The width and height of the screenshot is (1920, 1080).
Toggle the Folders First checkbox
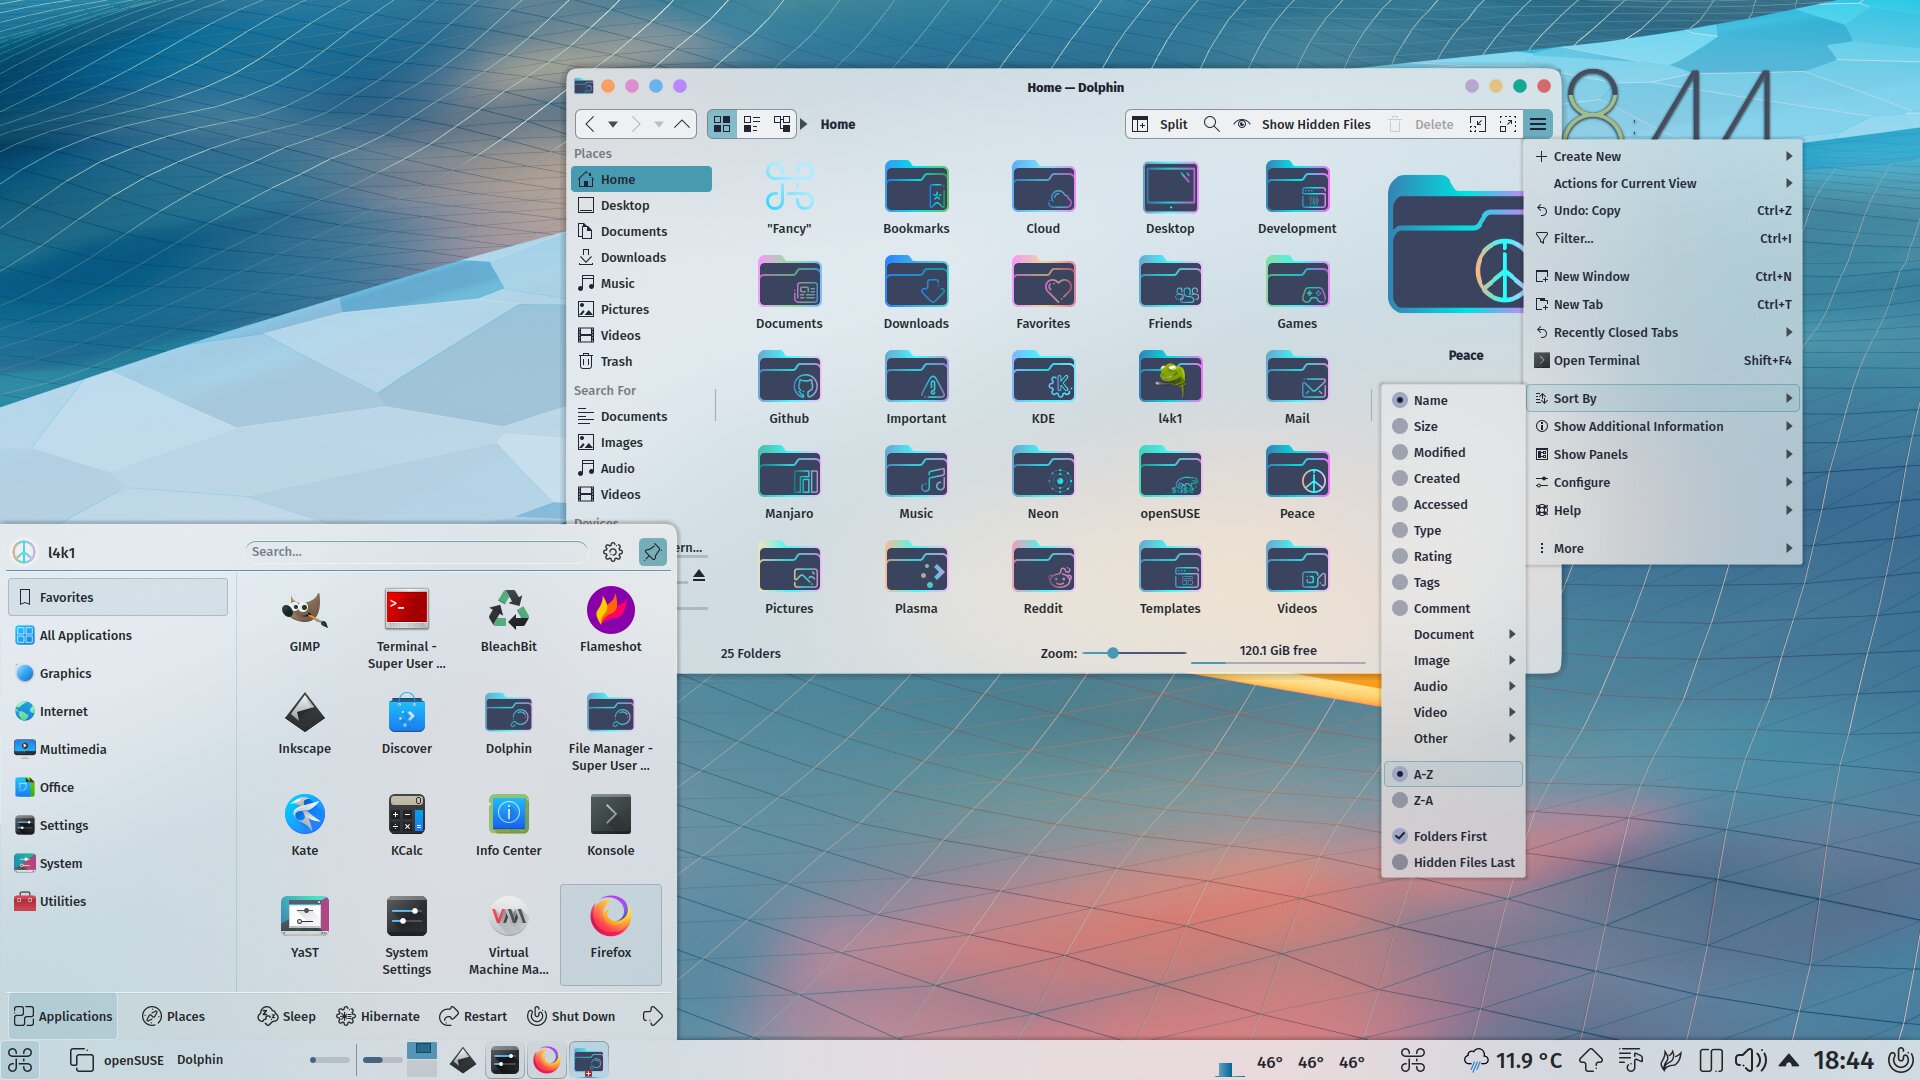pos(1400,836)
